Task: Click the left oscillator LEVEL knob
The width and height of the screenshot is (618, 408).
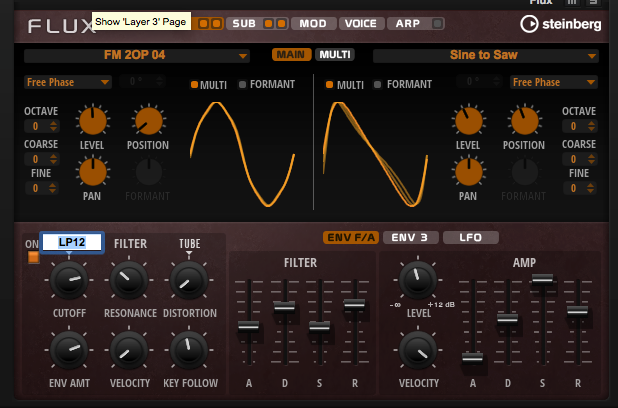Action: pos(93,121)
